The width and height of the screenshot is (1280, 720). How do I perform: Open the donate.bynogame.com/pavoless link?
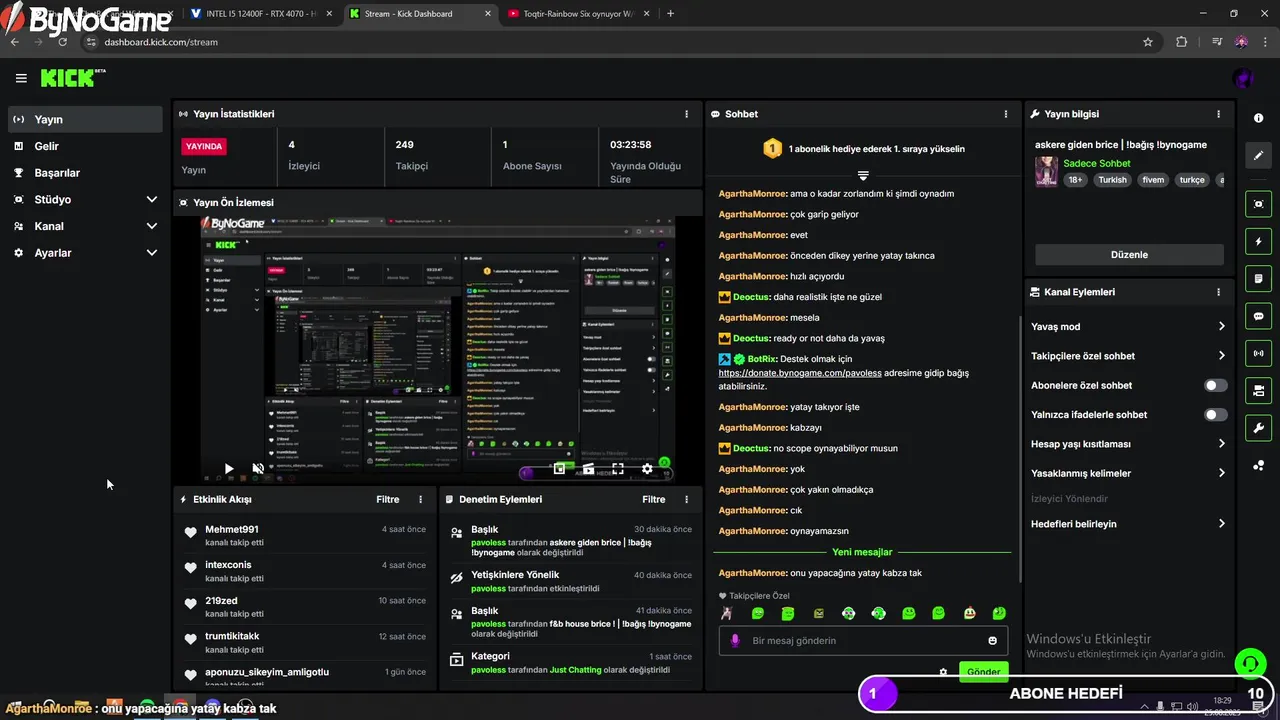click(800, 373)
